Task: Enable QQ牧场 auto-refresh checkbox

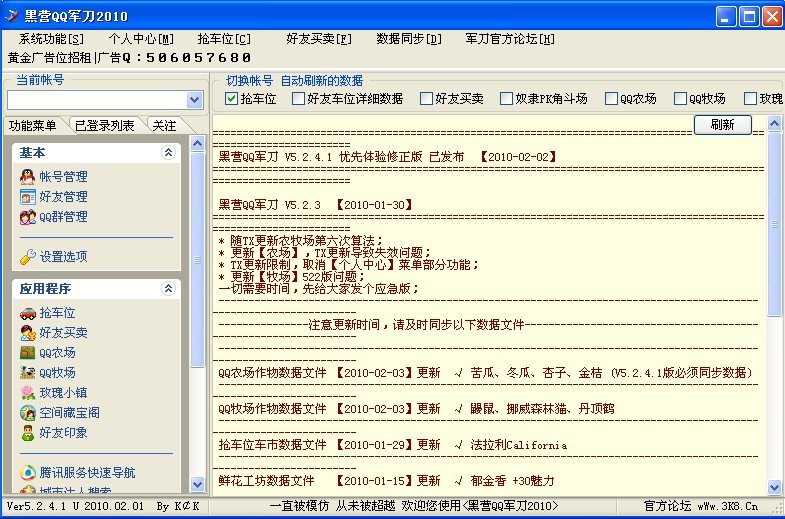Action: tap(680, 99)
